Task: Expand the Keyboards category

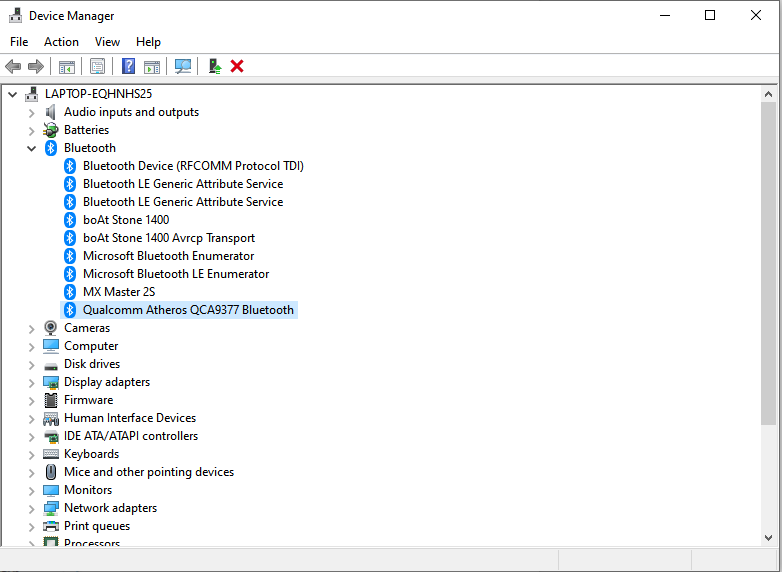Action: click(31, 455)
